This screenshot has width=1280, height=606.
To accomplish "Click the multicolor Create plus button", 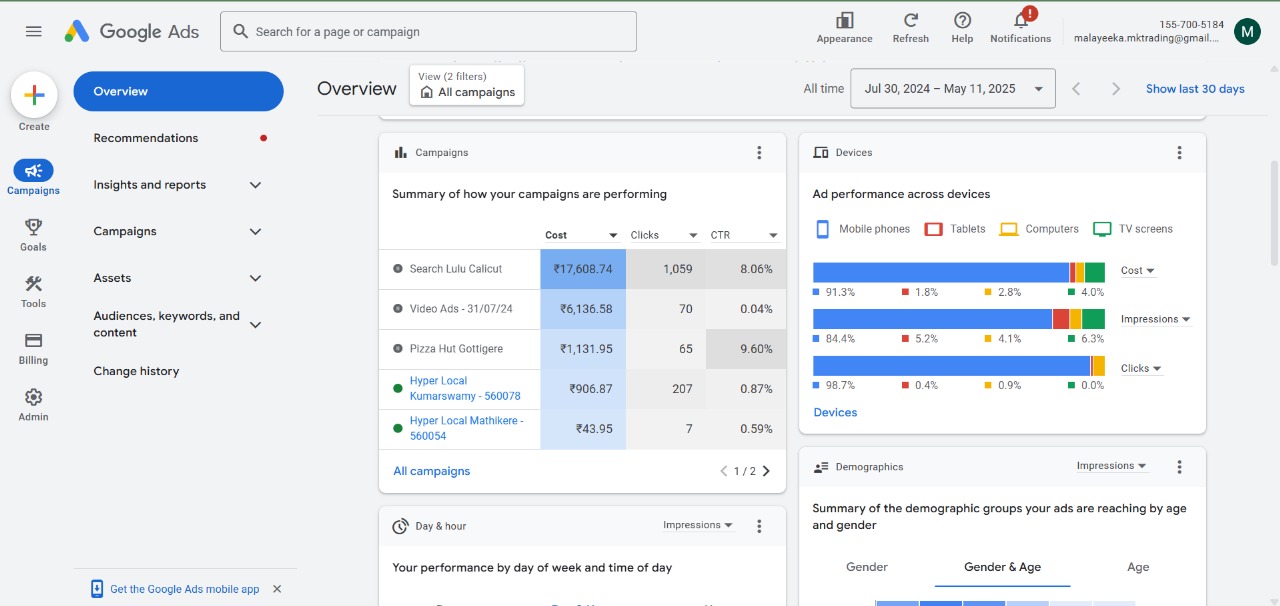I will [34, 95].
